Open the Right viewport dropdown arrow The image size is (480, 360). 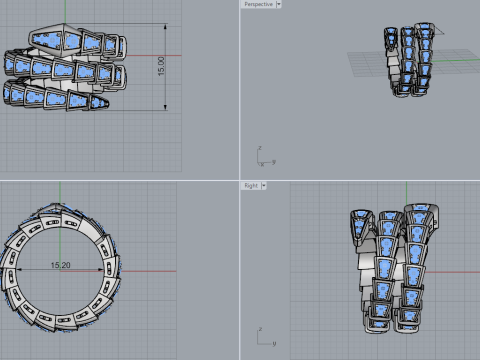[x=264, y=185]
